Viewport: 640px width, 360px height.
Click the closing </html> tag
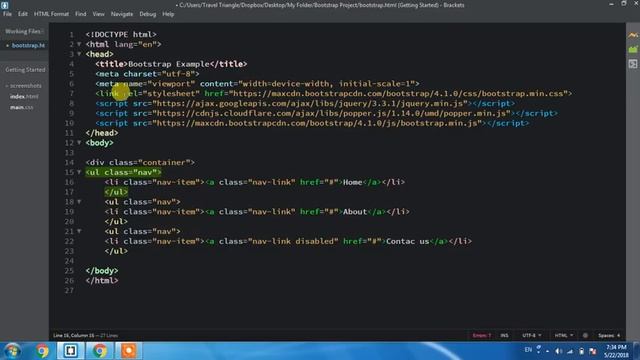point(102,280)
